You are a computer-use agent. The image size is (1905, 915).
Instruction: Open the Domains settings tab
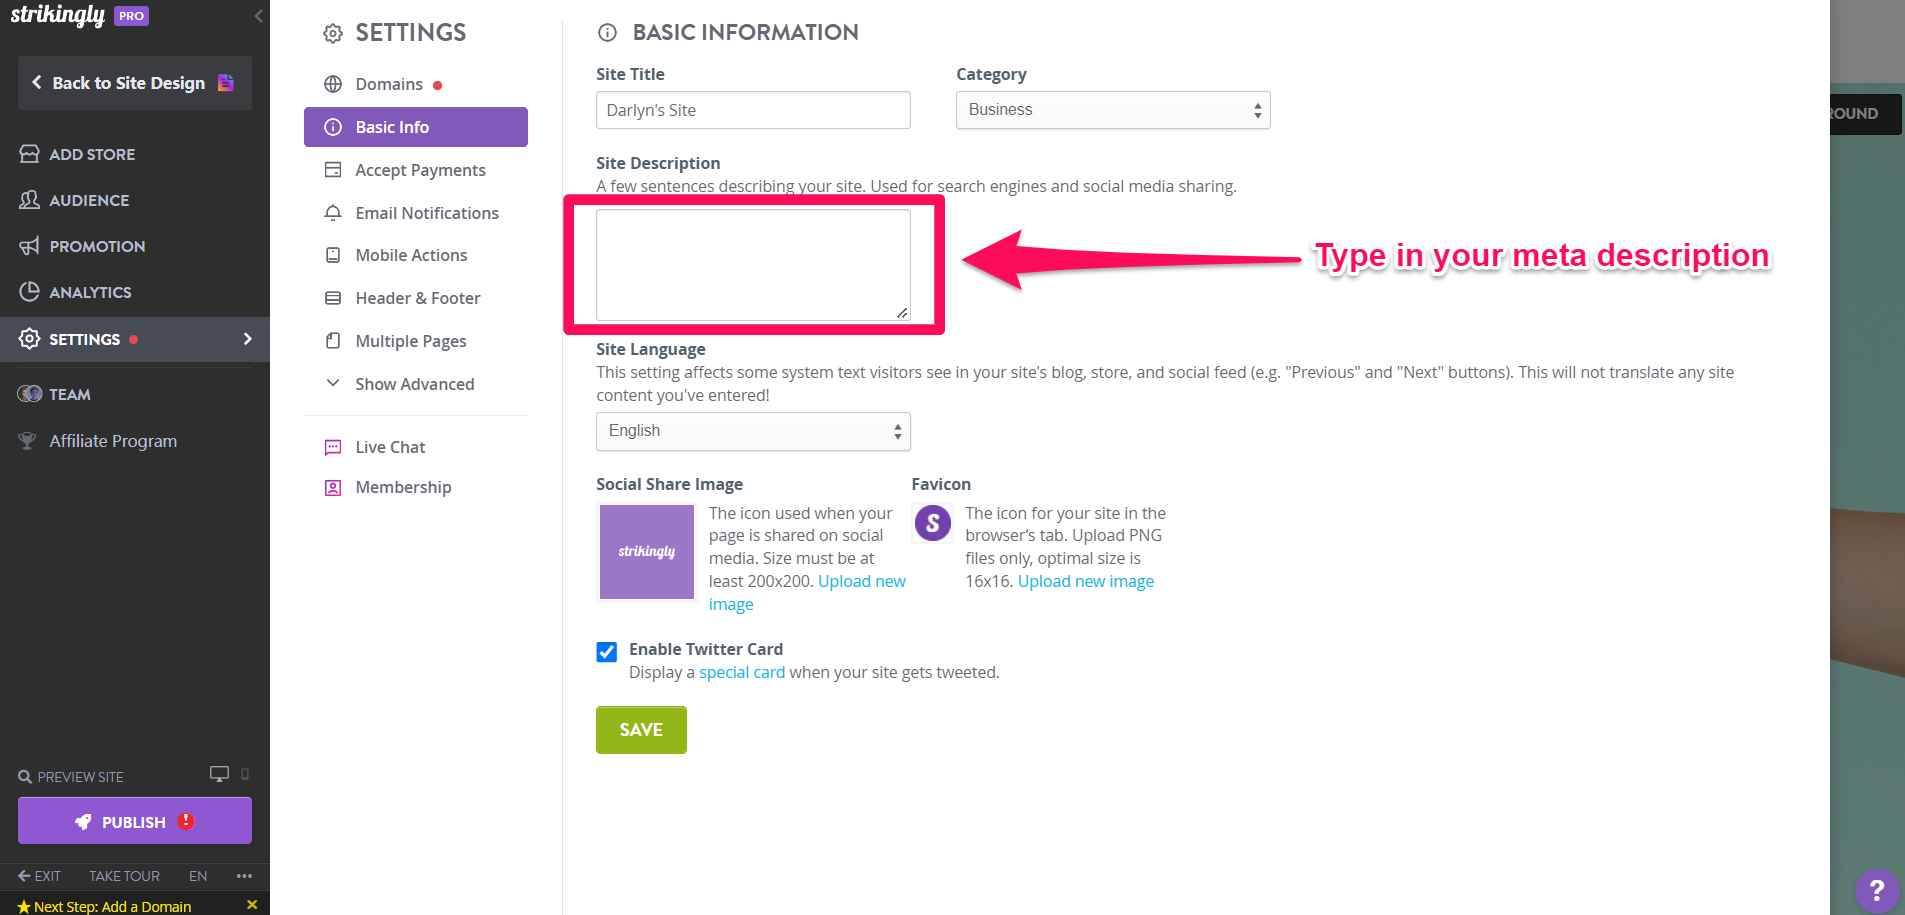pyautogui.click(x=389, y=84)
